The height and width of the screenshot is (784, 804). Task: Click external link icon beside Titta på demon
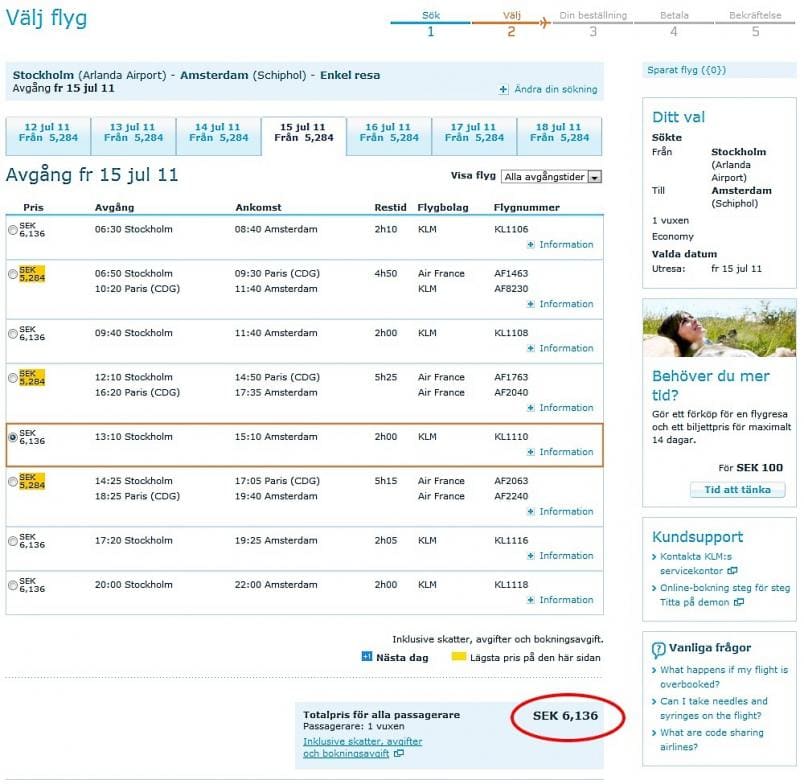(739, 603)
